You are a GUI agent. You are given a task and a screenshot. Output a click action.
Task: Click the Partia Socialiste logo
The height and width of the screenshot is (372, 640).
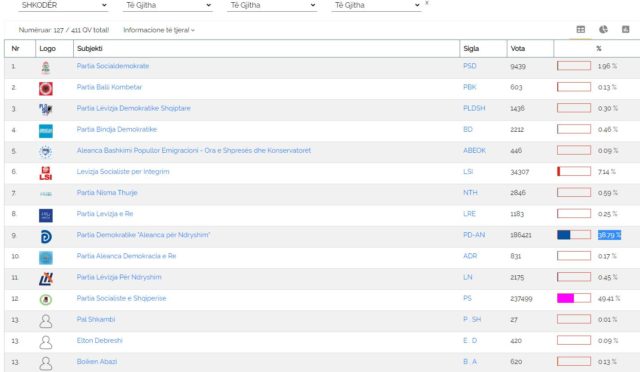tap(46, 300)
